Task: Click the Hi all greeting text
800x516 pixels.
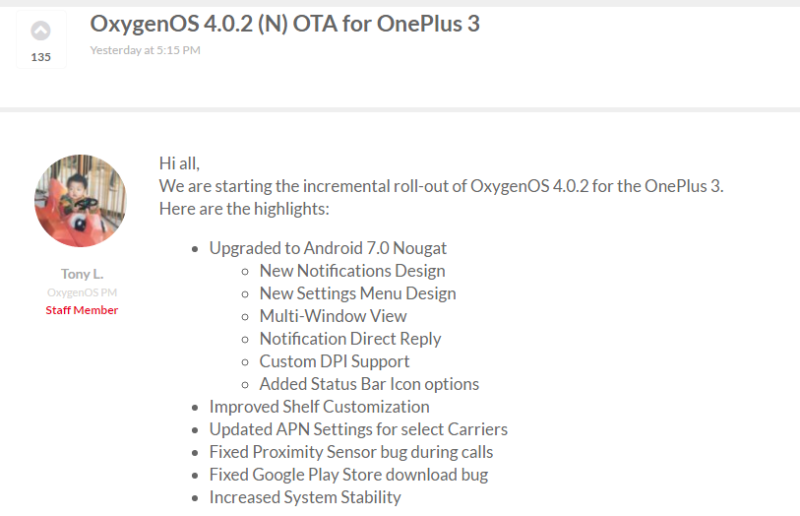Action: pyautogui.click(x=179, y=164)
